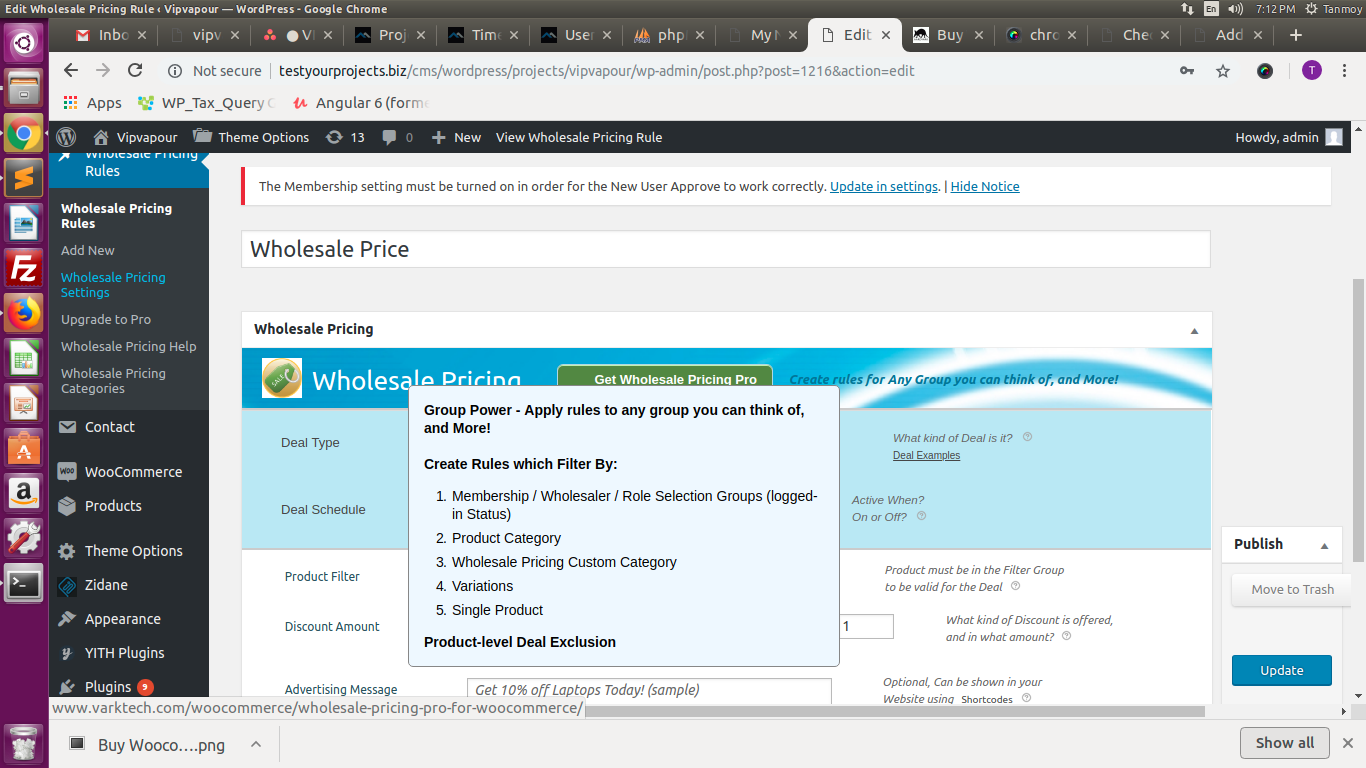The image size is (1366, 768).
Task: Collapse the Wholesale Pricing metabox
Action: [1193, 330]
